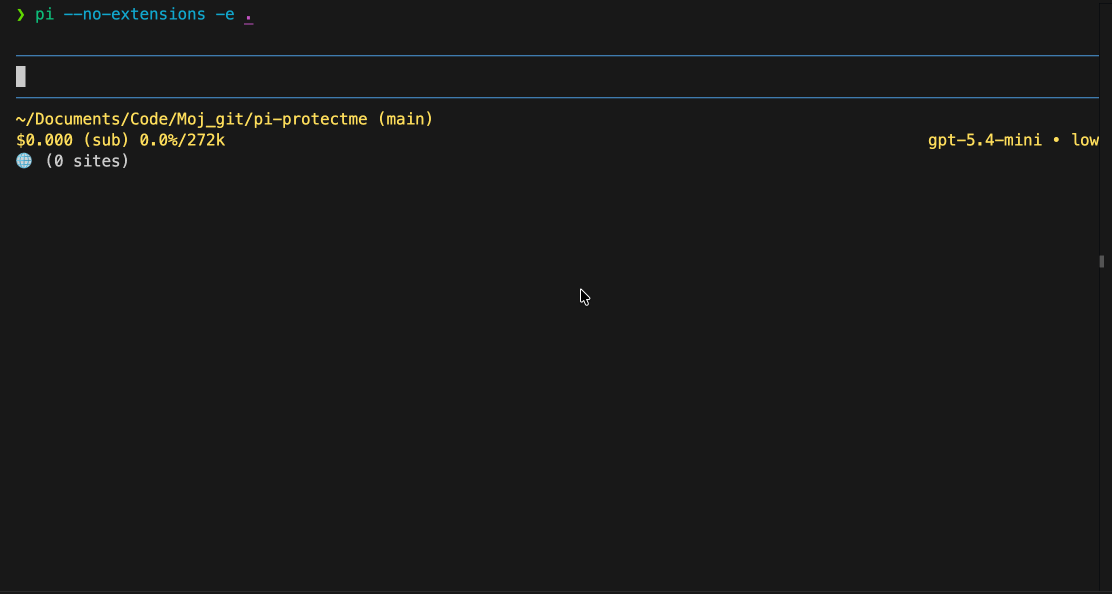Screen dimensions: 1112x594
Task: Select the 'pi' command word
Action: tap(45, 14)
